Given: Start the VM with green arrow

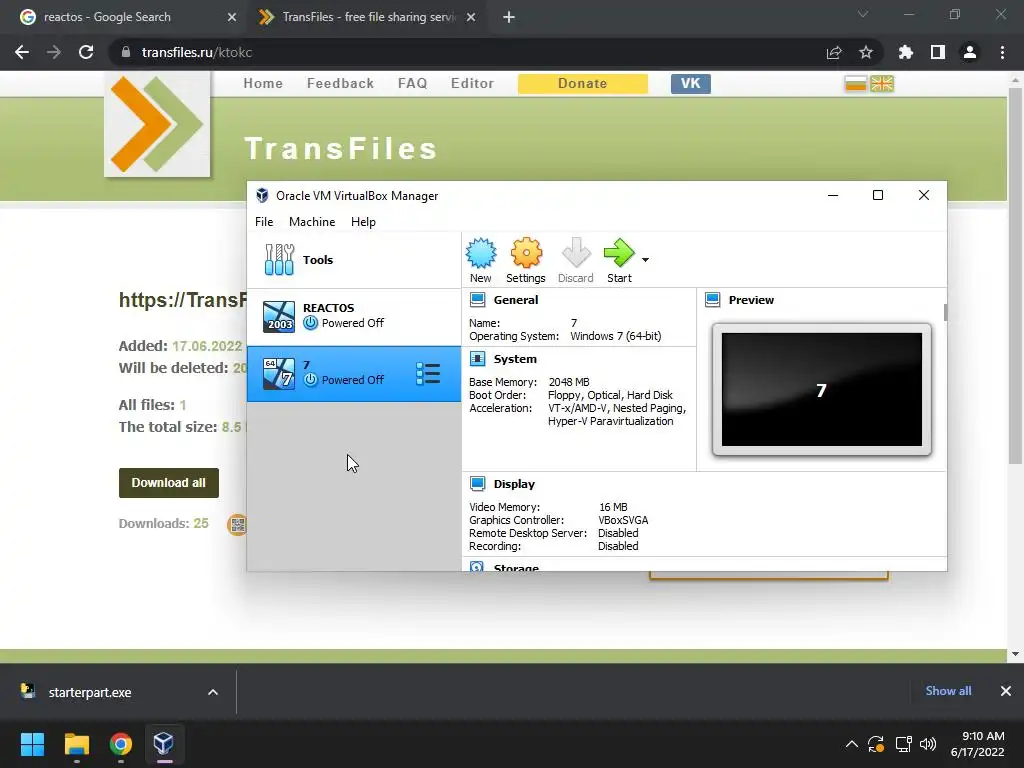Looking at the screenshot, I should click(619, 261).
